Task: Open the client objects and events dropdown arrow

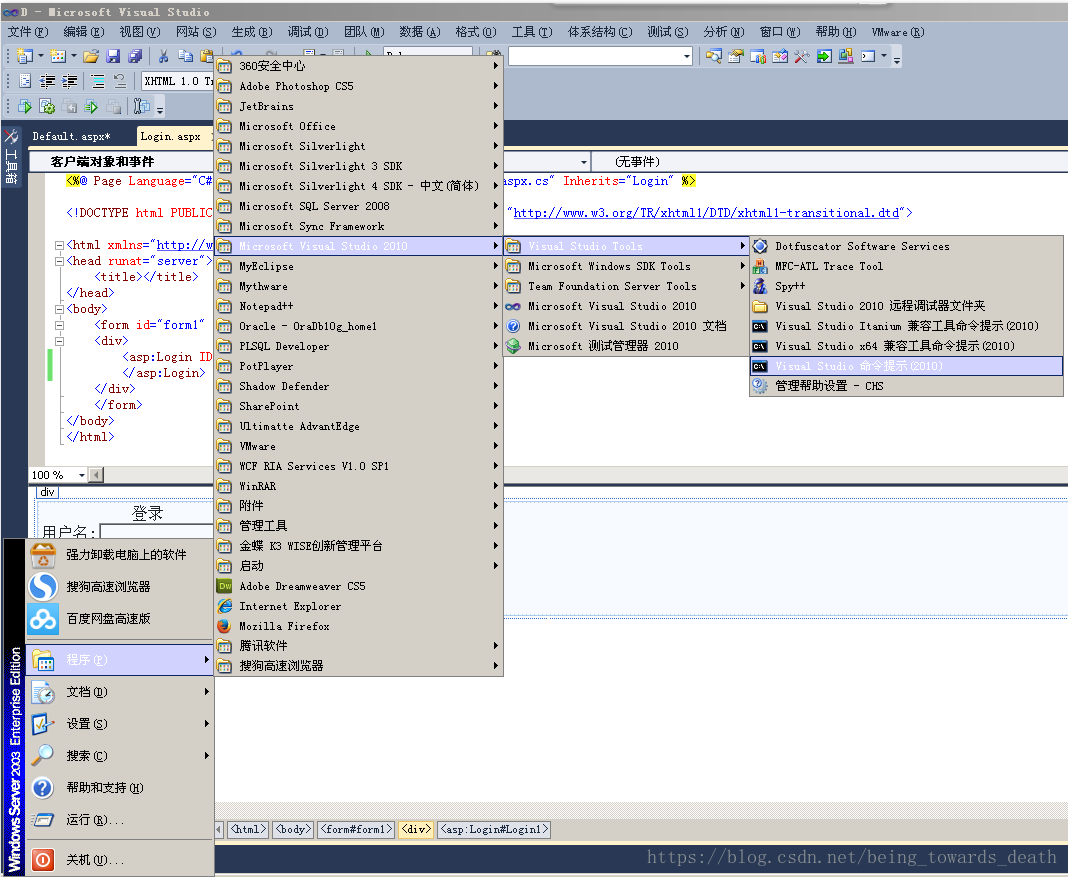Action: (584, 161)
